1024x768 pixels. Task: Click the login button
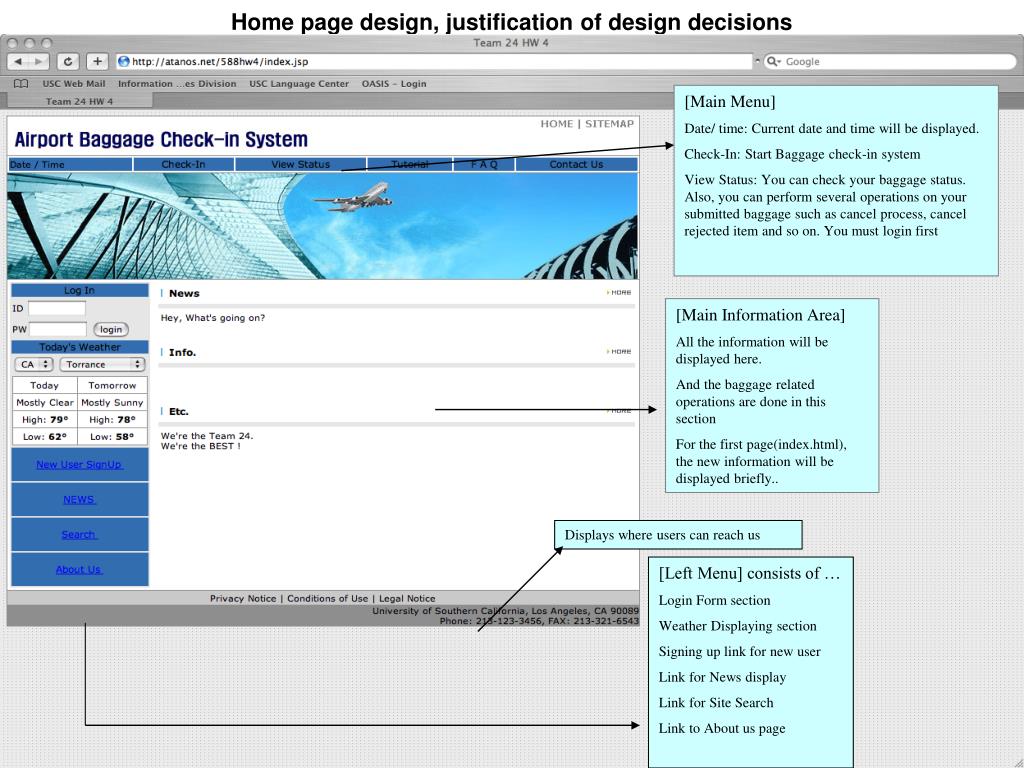(111, 329)
